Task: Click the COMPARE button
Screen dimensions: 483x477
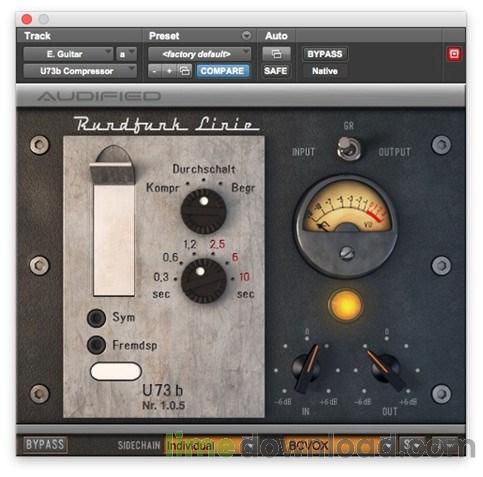Action: (x=222, y=71)
